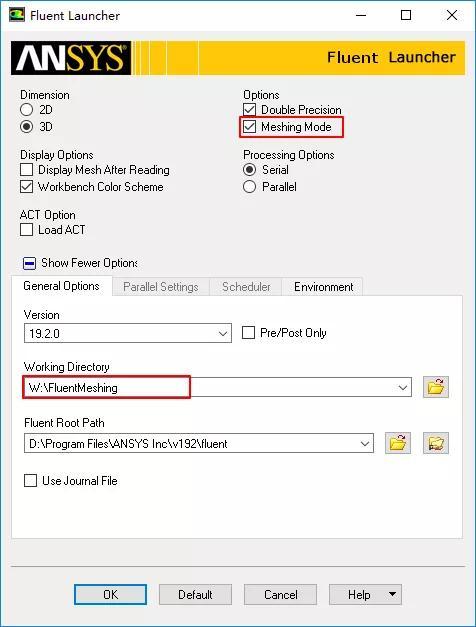This screenshot has width=476, height=627.
Task: Click the Default button
Action: (x=195, y=595)
